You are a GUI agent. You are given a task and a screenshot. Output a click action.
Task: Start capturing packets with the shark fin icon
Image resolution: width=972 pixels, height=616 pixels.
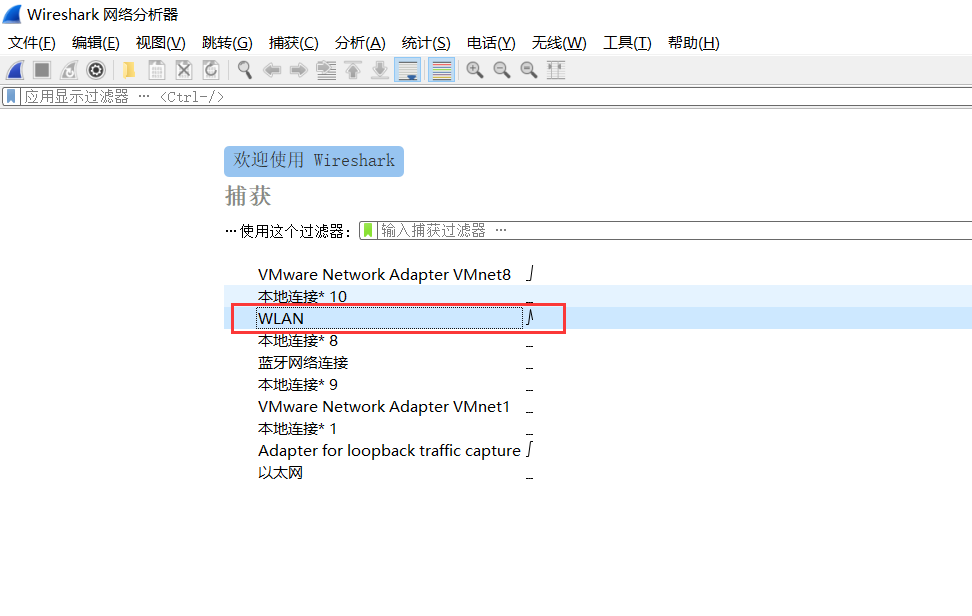(14, 69)
